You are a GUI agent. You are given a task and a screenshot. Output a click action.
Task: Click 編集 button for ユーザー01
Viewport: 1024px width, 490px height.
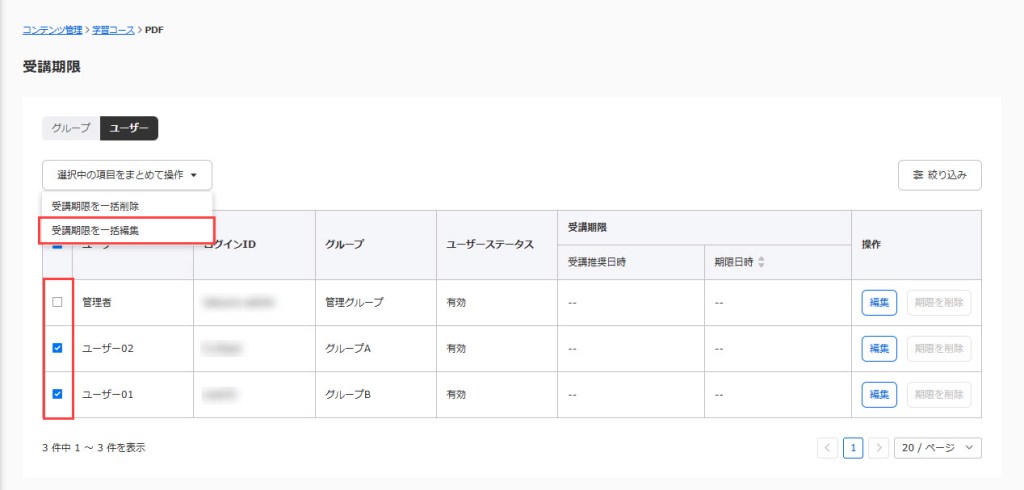[879, 394]
